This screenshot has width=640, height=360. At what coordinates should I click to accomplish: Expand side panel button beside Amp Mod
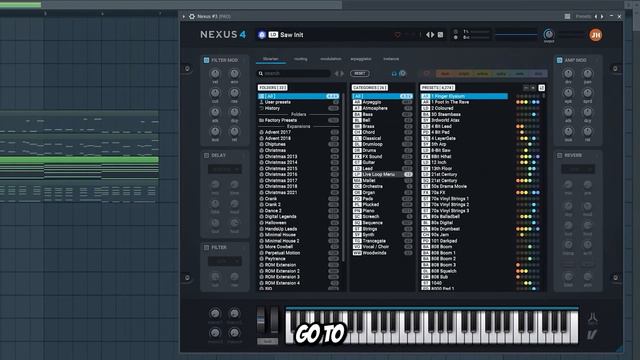pyautogui.click(x=615, y=69)
